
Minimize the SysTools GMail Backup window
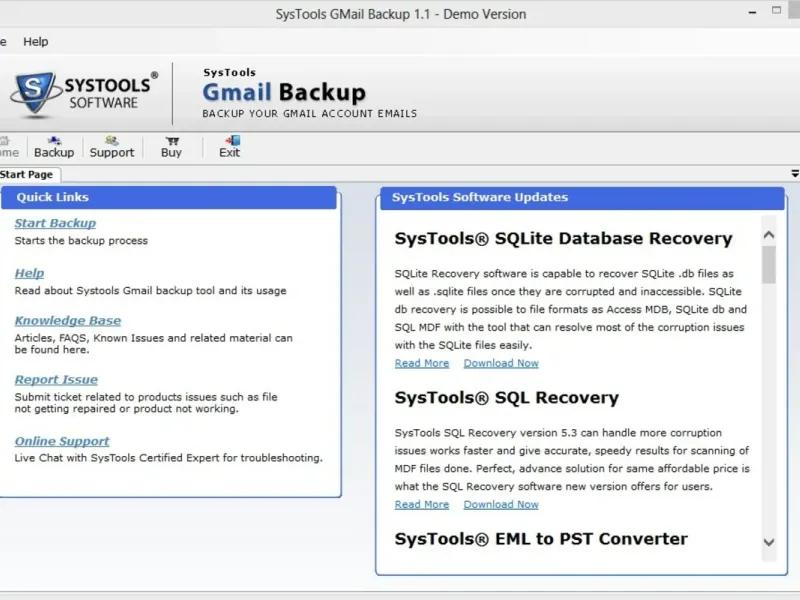[753, 12]
